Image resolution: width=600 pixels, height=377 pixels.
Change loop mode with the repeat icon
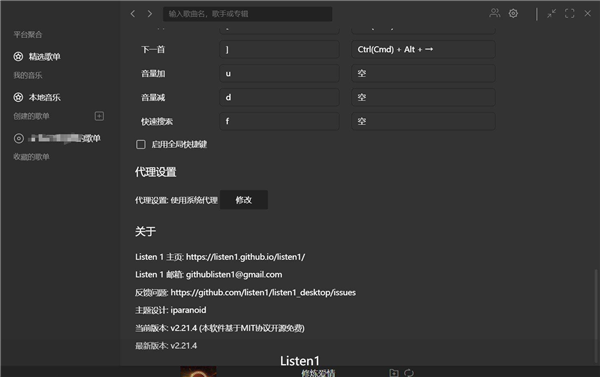(x=409, y=372)
